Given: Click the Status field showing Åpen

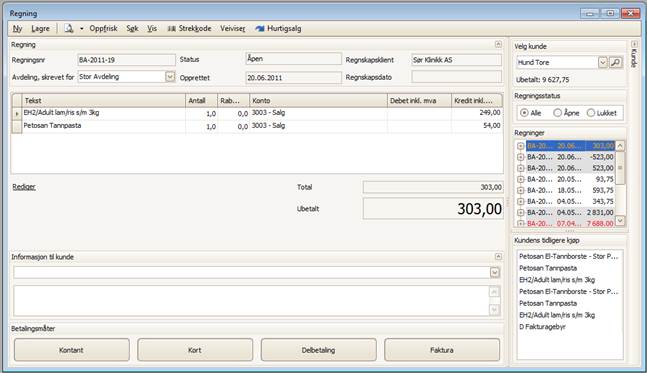Looking at the screenshot, I should [x=293, y=59].
